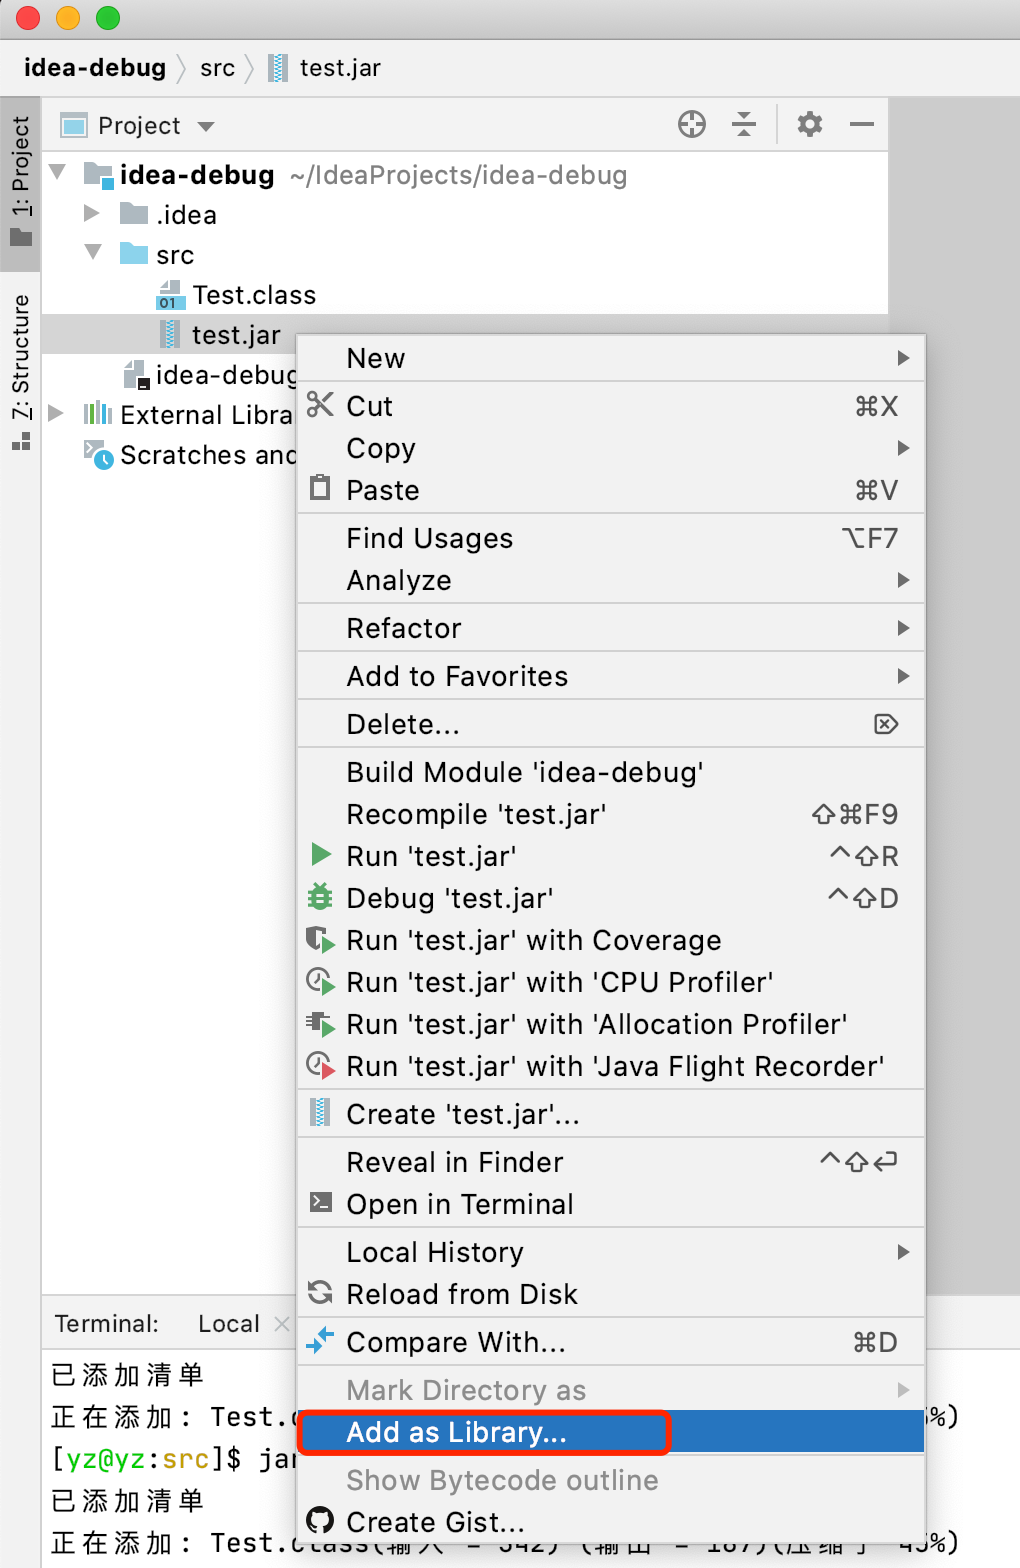This screenshot has width=1020, height=1568.
Task: Open Project panel settings gear
Action: click(809, 125)
